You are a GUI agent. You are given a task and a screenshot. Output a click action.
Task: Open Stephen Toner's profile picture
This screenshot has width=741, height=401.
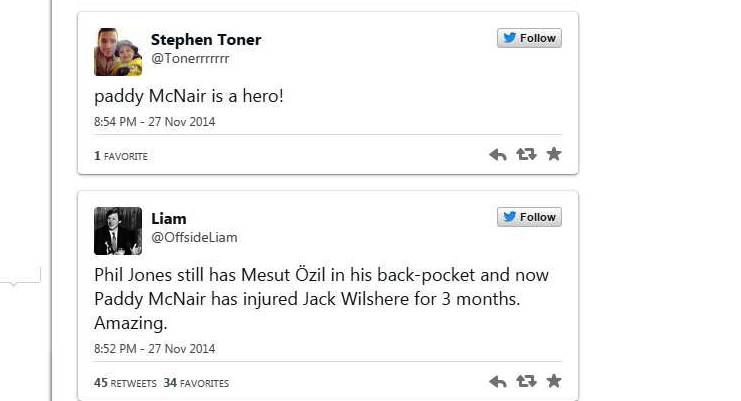(x=118, y=52)
